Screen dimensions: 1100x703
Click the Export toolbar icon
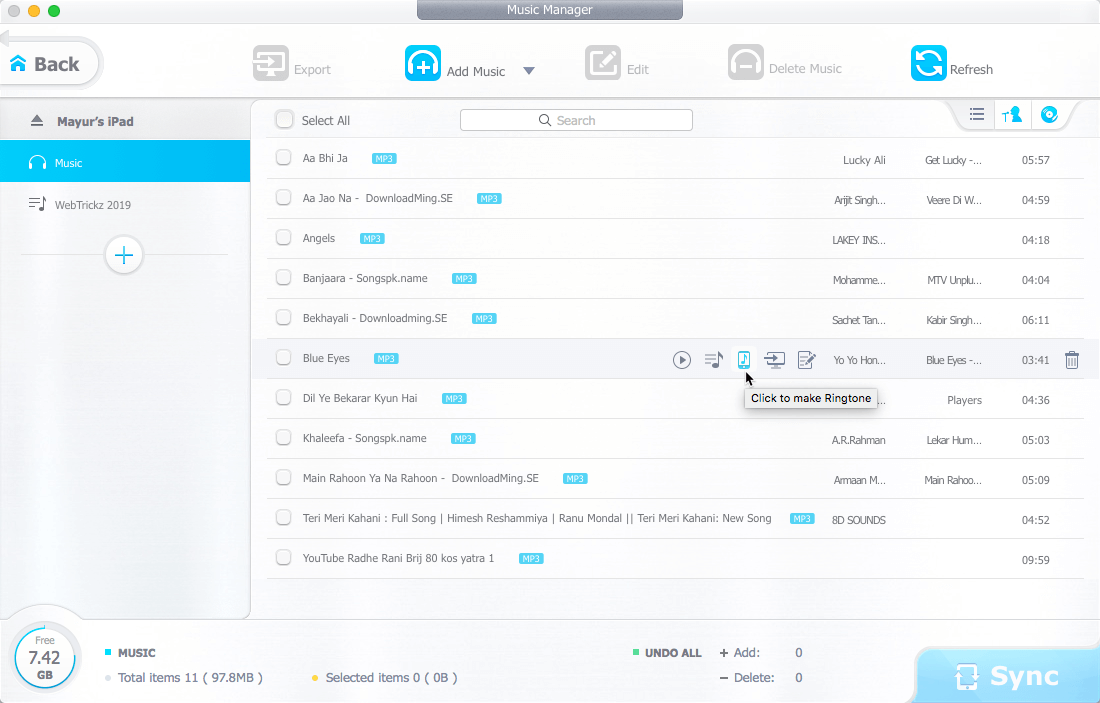(x=271, y=64)
